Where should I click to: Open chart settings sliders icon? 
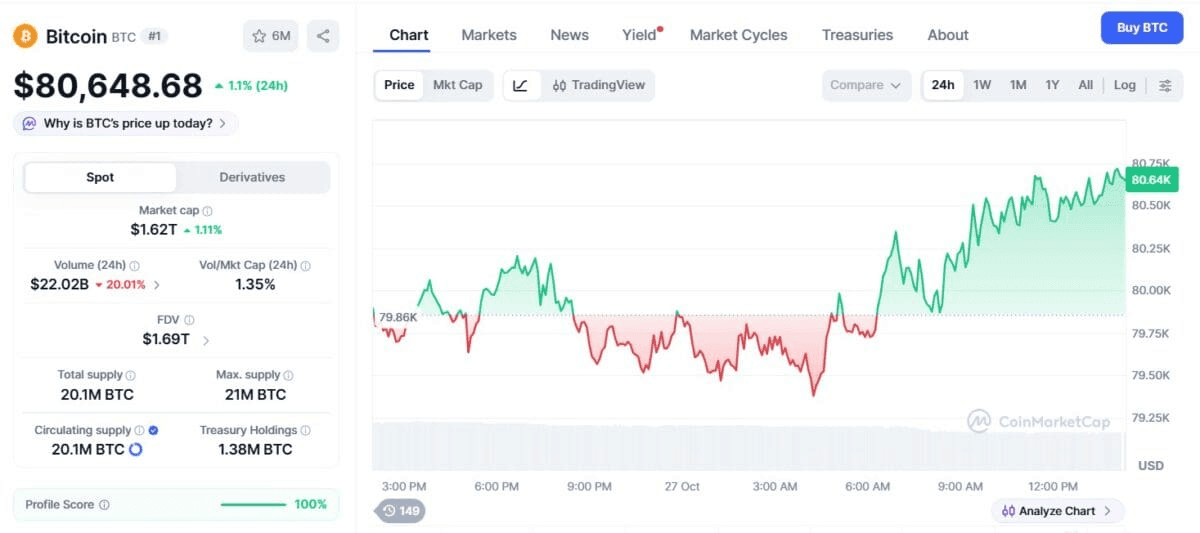coord(1165,85)
